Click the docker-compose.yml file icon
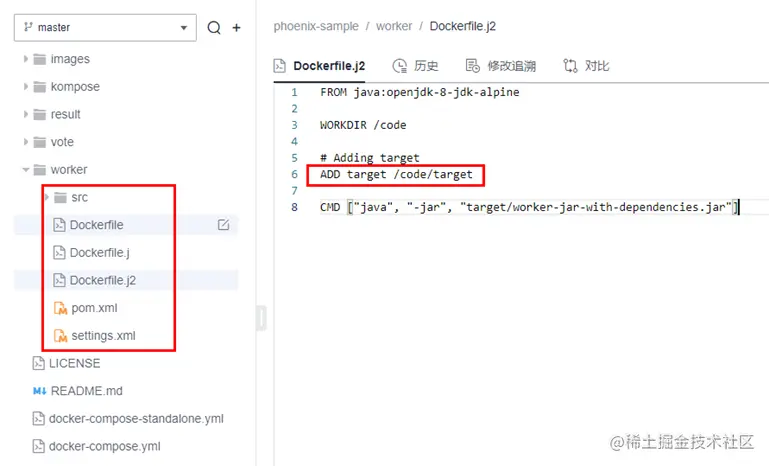 tap(38, 446)
